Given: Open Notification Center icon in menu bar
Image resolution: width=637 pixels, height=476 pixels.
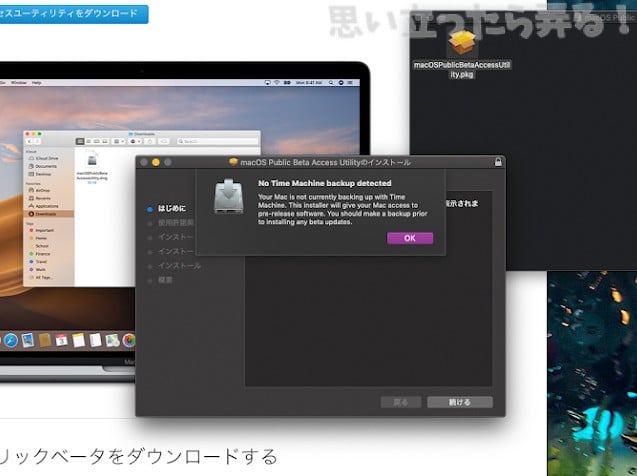Looking at the screenshot, I should pyautogui.click(x=350, y=82).
